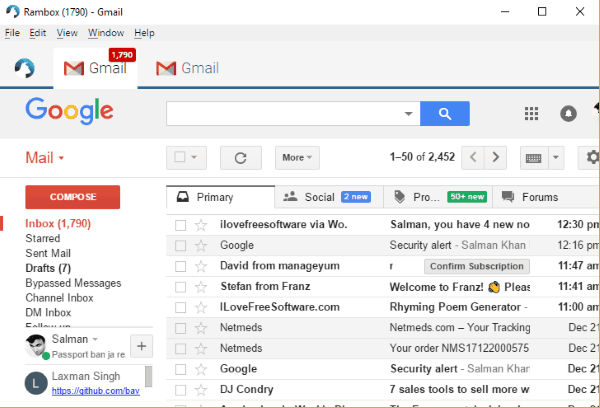Open the Rhyming Poem Generator email subject

(455, 307)
